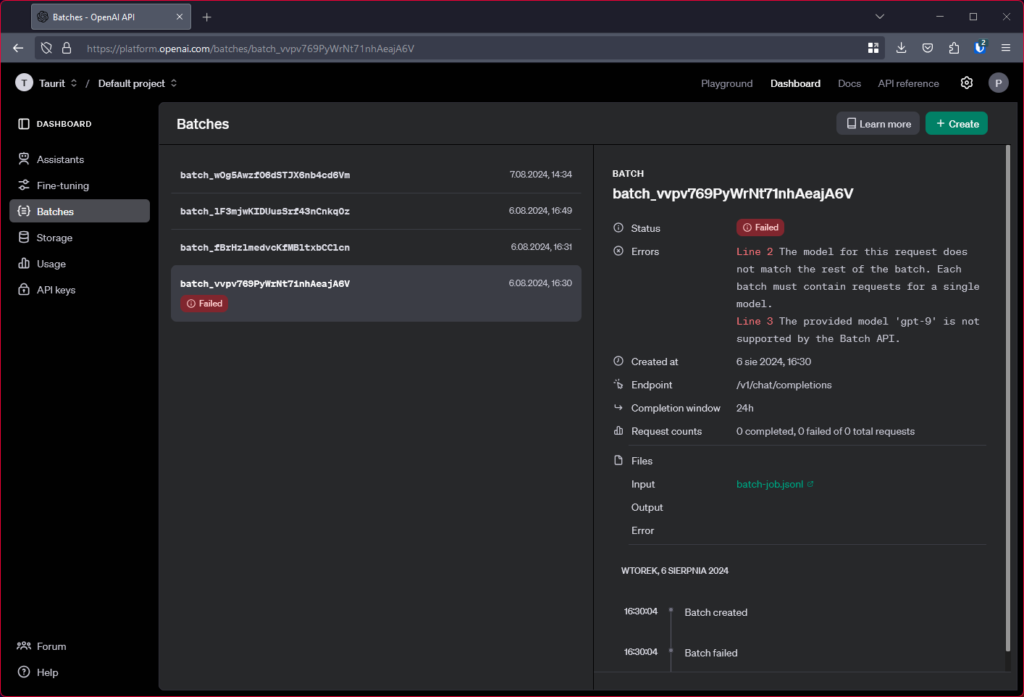
Task: Switch to the Dashboard tab
Action: pos(795,84)
